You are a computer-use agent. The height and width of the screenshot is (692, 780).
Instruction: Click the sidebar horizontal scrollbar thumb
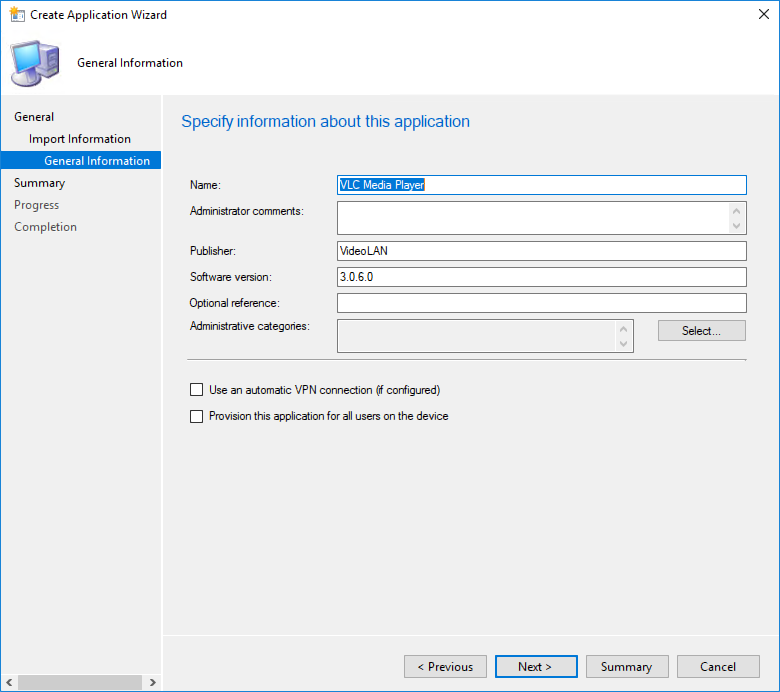[x=80, y=682]
